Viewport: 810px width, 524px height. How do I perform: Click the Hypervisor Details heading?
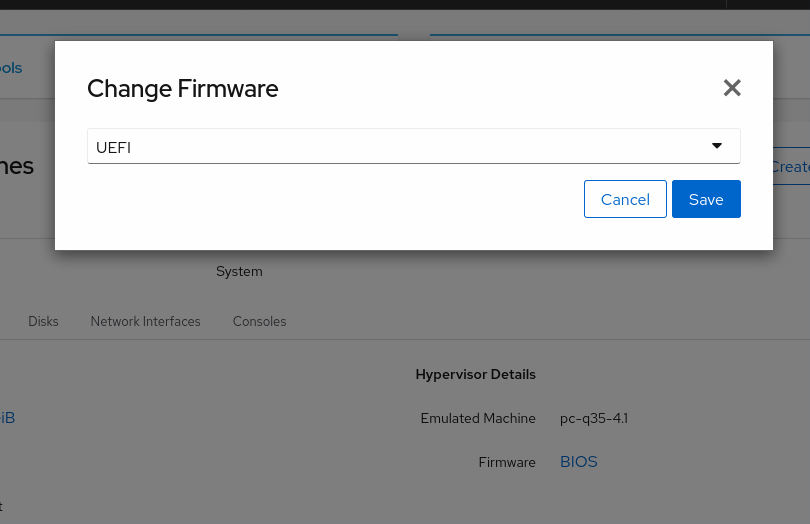pyautogui.click(x=475, y=374)
